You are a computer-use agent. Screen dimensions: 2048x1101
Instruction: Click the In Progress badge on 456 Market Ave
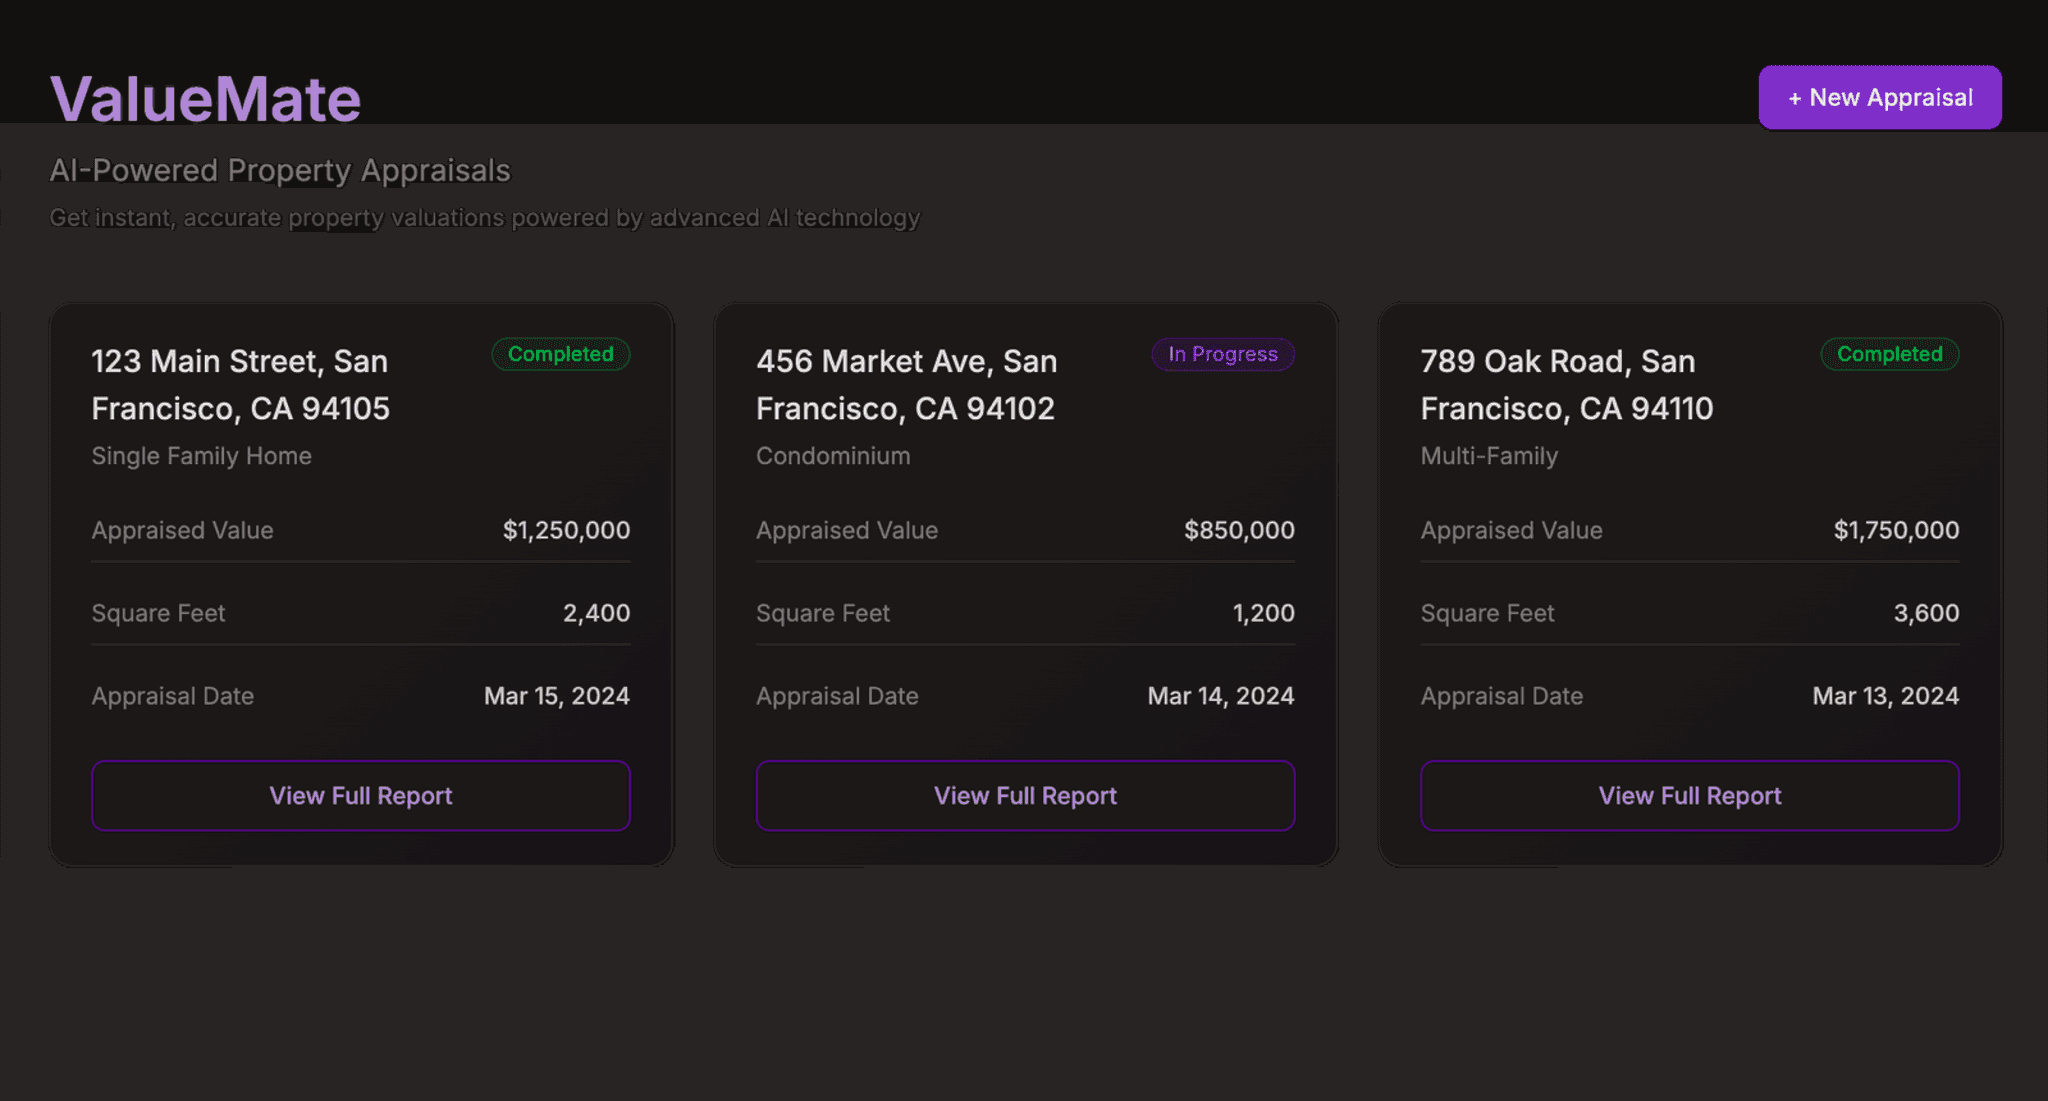point(1222,354)
